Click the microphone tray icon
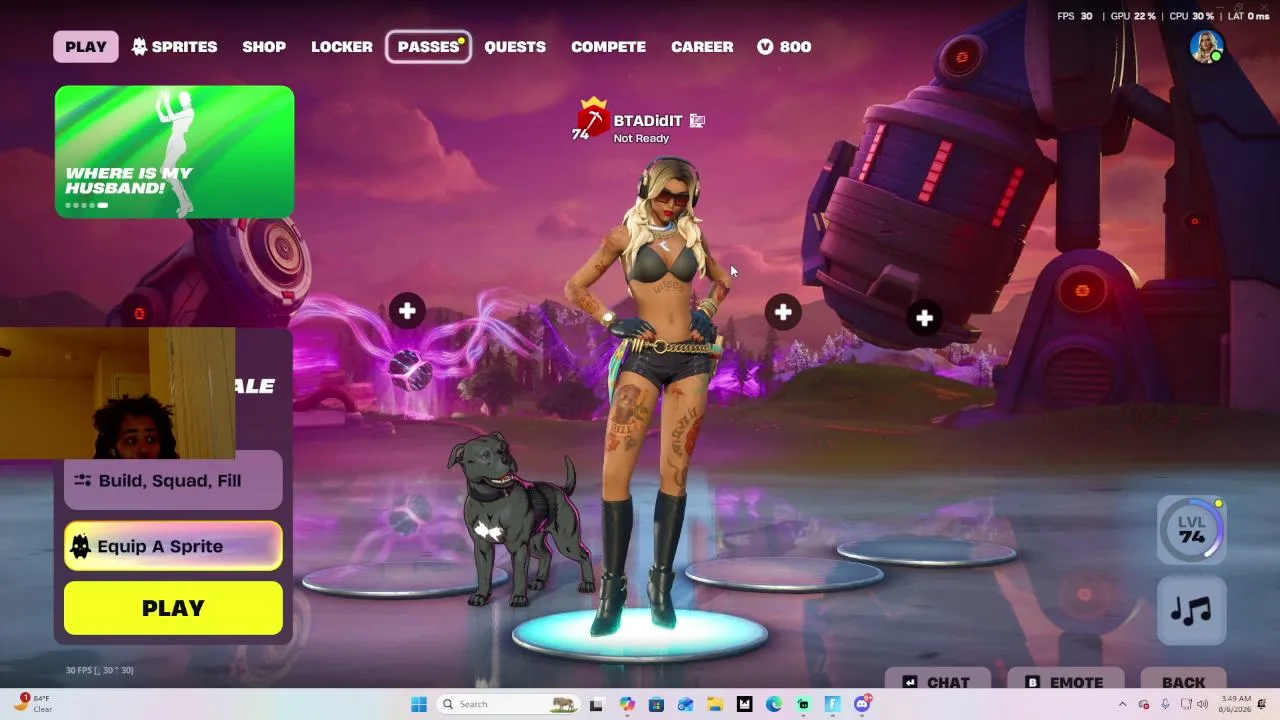Screen dimensions: 1280x720 [1165, 704]
